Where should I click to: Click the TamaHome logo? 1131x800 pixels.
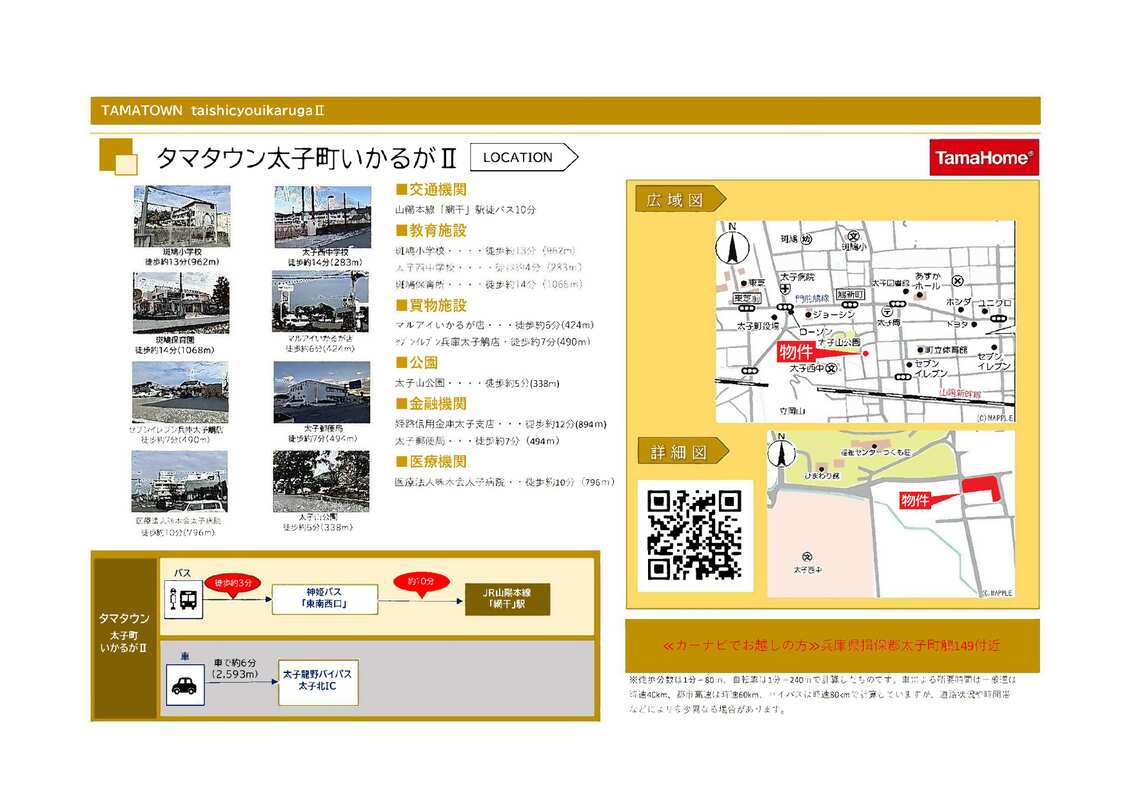pyautogui.click(x=984, y=157)
